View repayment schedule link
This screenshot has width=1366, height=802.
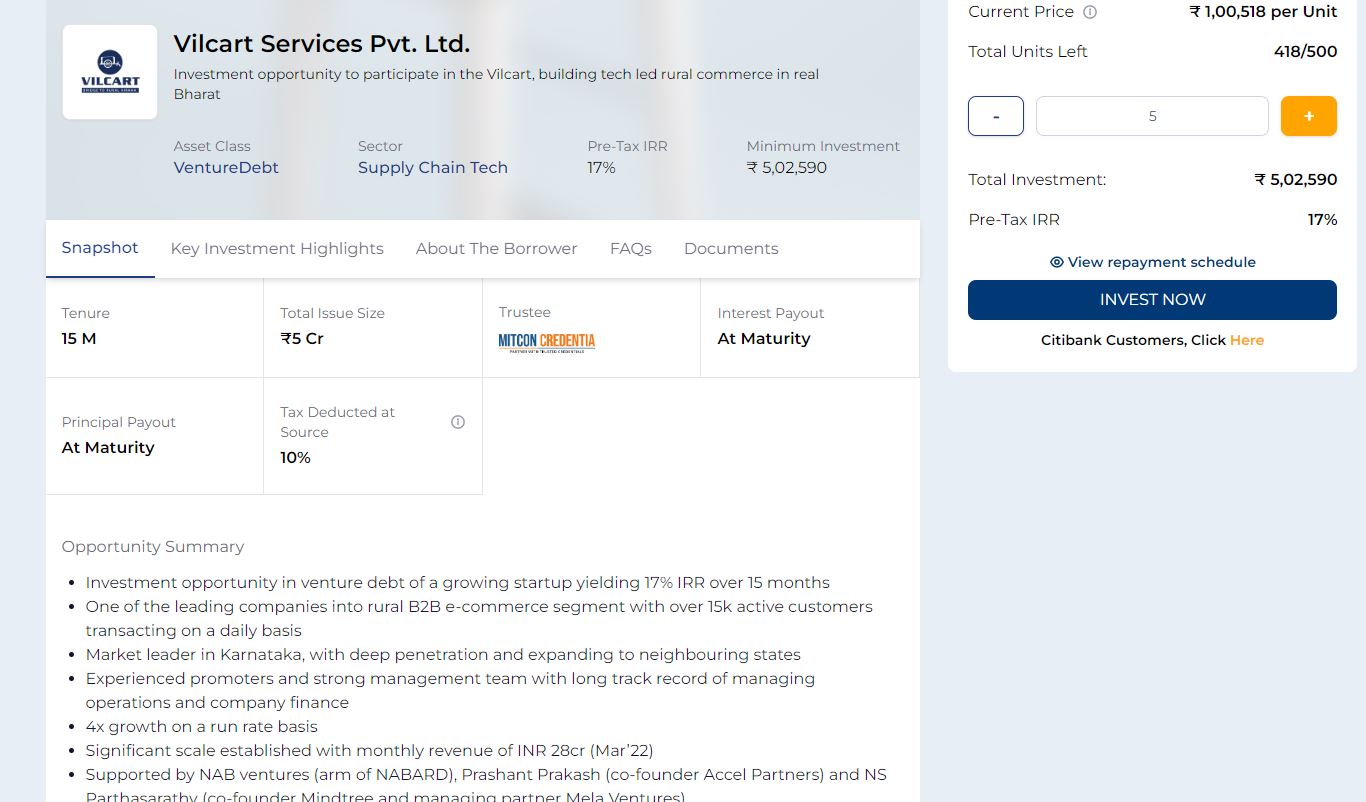(1153, 262)
